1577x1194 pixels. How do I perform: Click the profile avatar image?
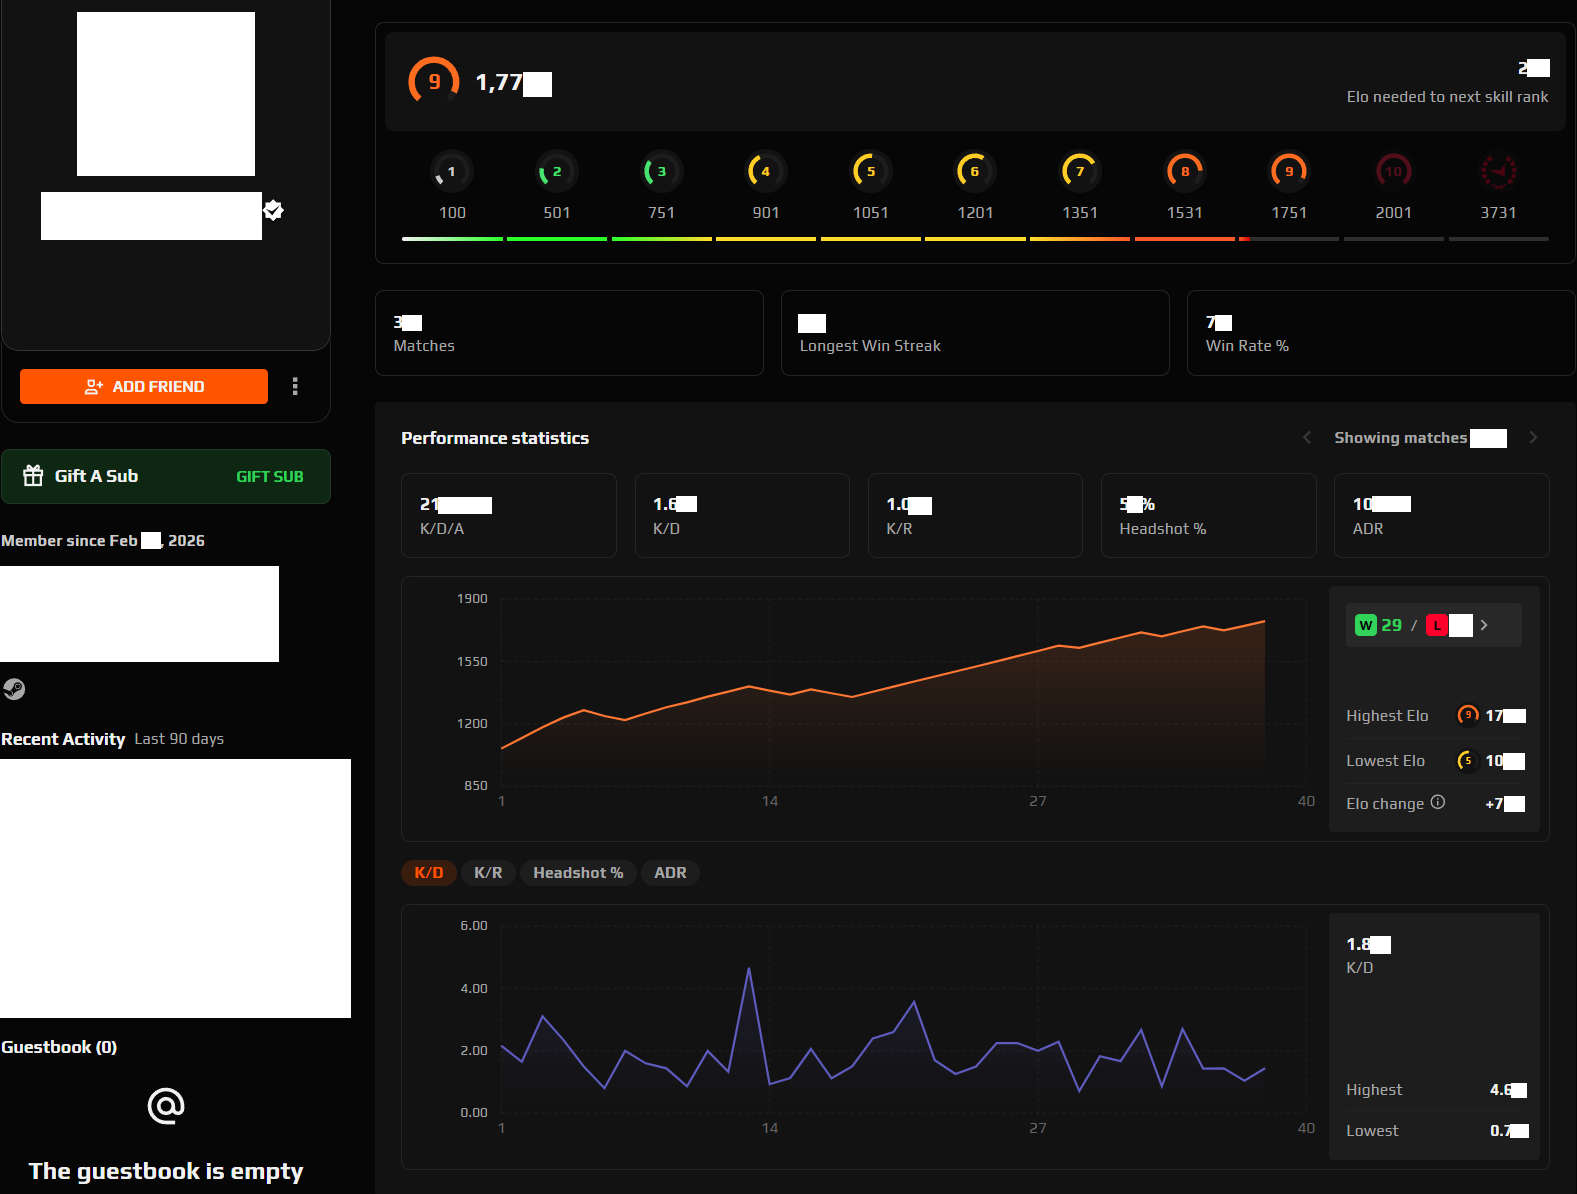166,94
